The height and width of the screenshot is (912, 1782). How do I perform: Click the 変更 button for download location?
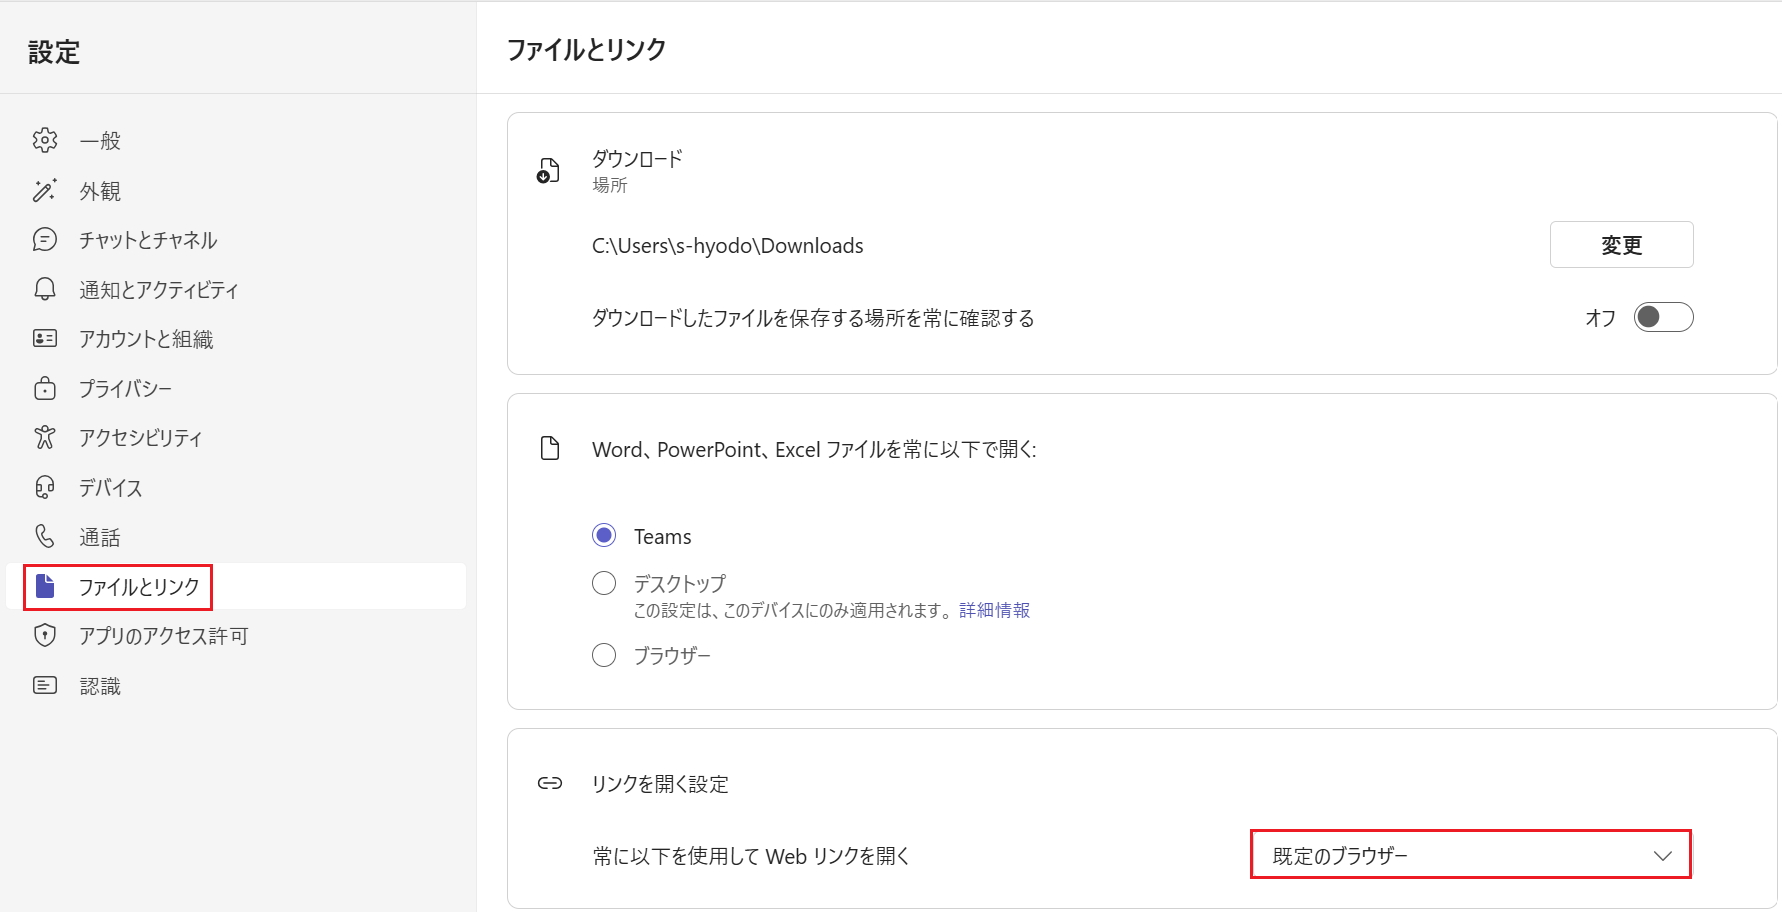(x=1621, y=245)
